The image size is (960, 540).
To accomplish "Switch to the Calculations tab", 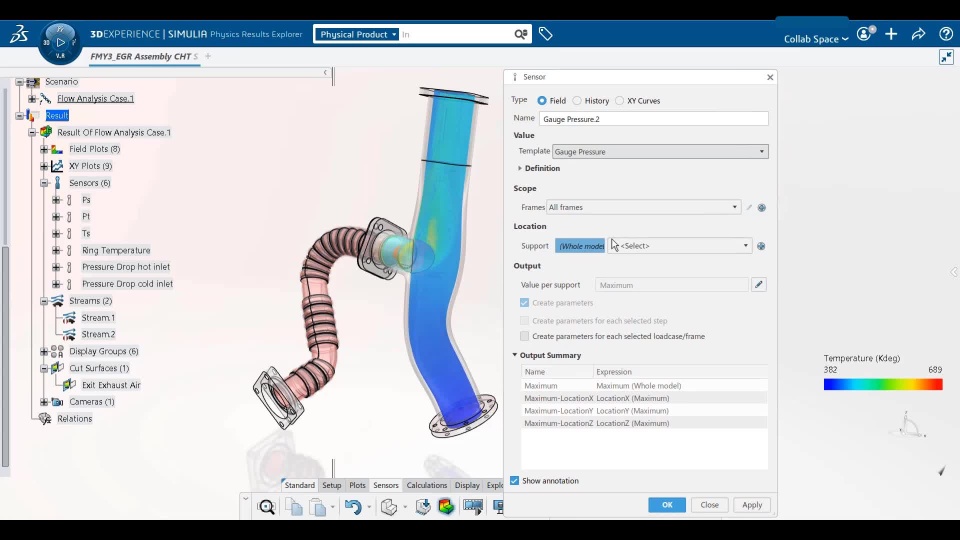I will click(427, 485).
